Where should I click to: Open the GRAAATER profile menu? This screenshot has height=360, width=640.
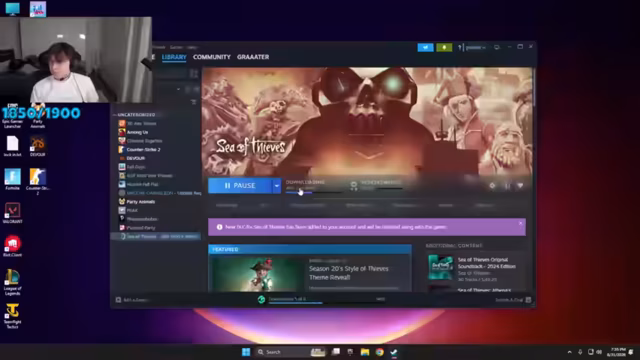[253, 57]
